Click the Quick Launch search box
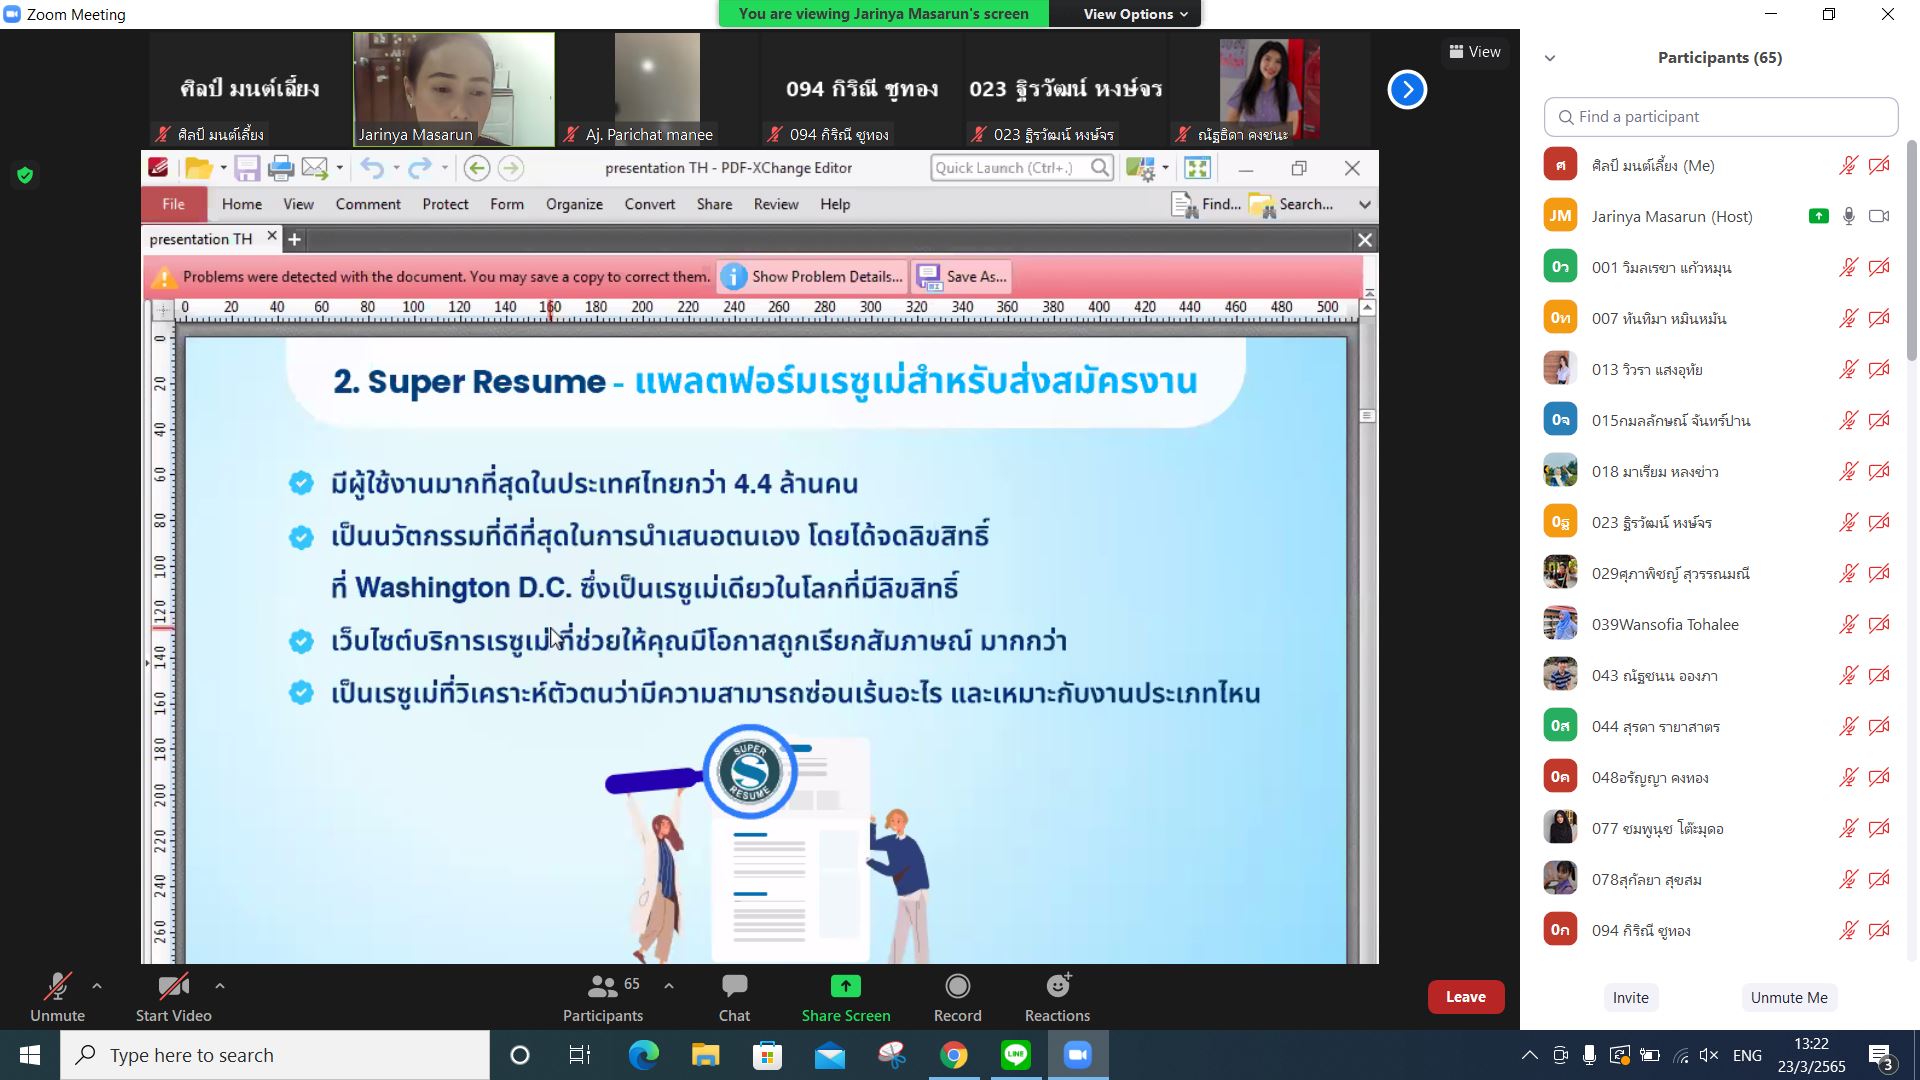 point(1022,168)
